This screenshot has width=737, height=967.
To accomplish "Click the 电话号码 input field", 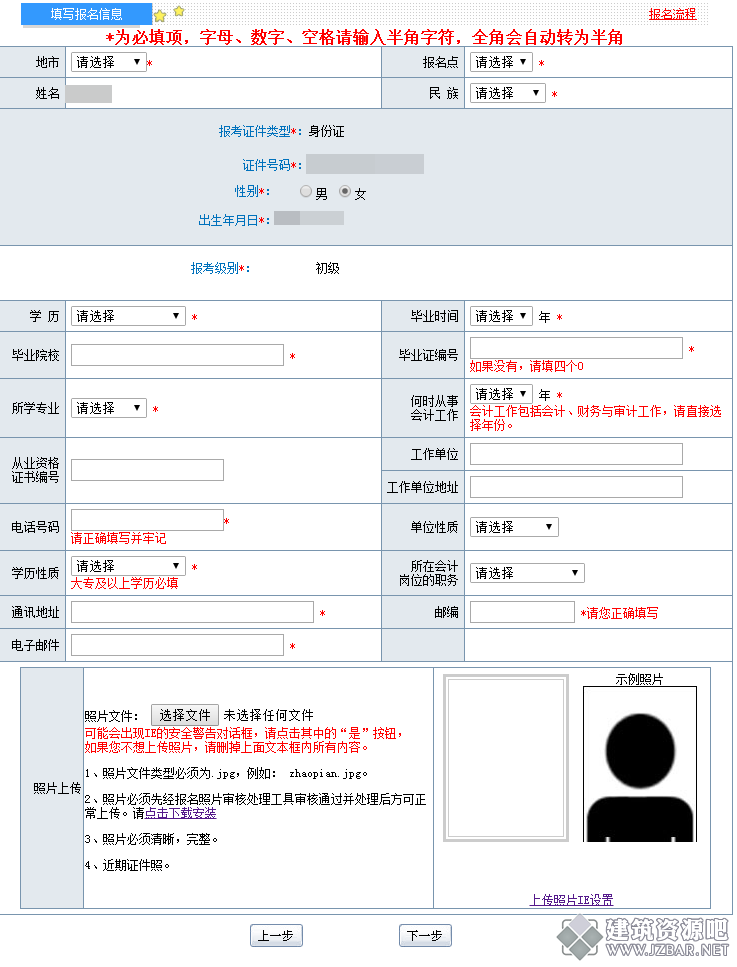I will pos(147,520).
